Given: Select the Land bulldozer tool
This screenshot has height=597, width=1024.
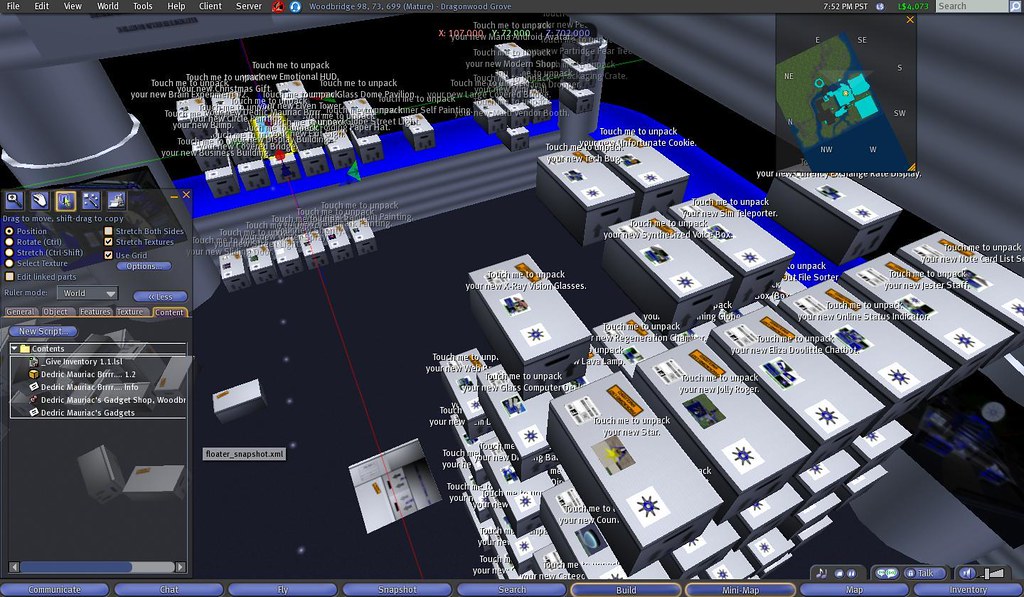Looking at the screenshot, I should 115,200.
